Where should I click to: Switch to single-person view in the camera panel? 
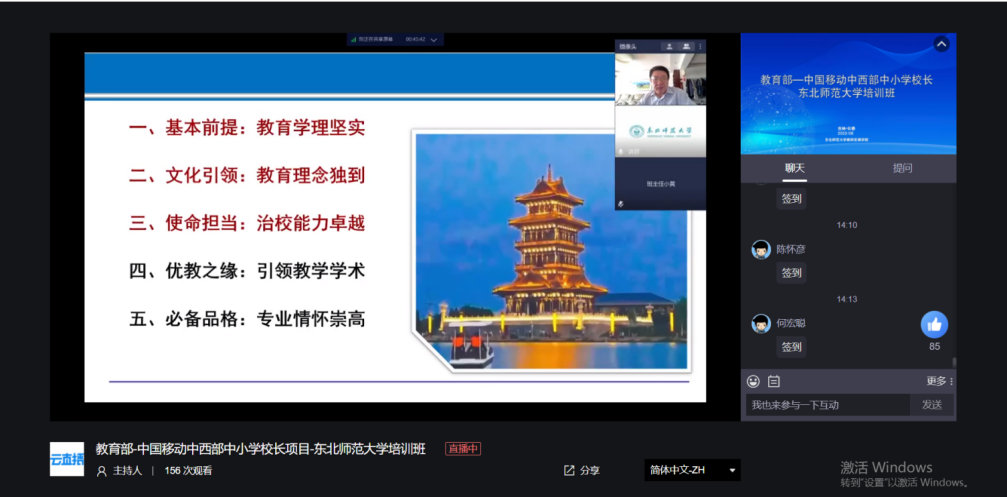670,46
